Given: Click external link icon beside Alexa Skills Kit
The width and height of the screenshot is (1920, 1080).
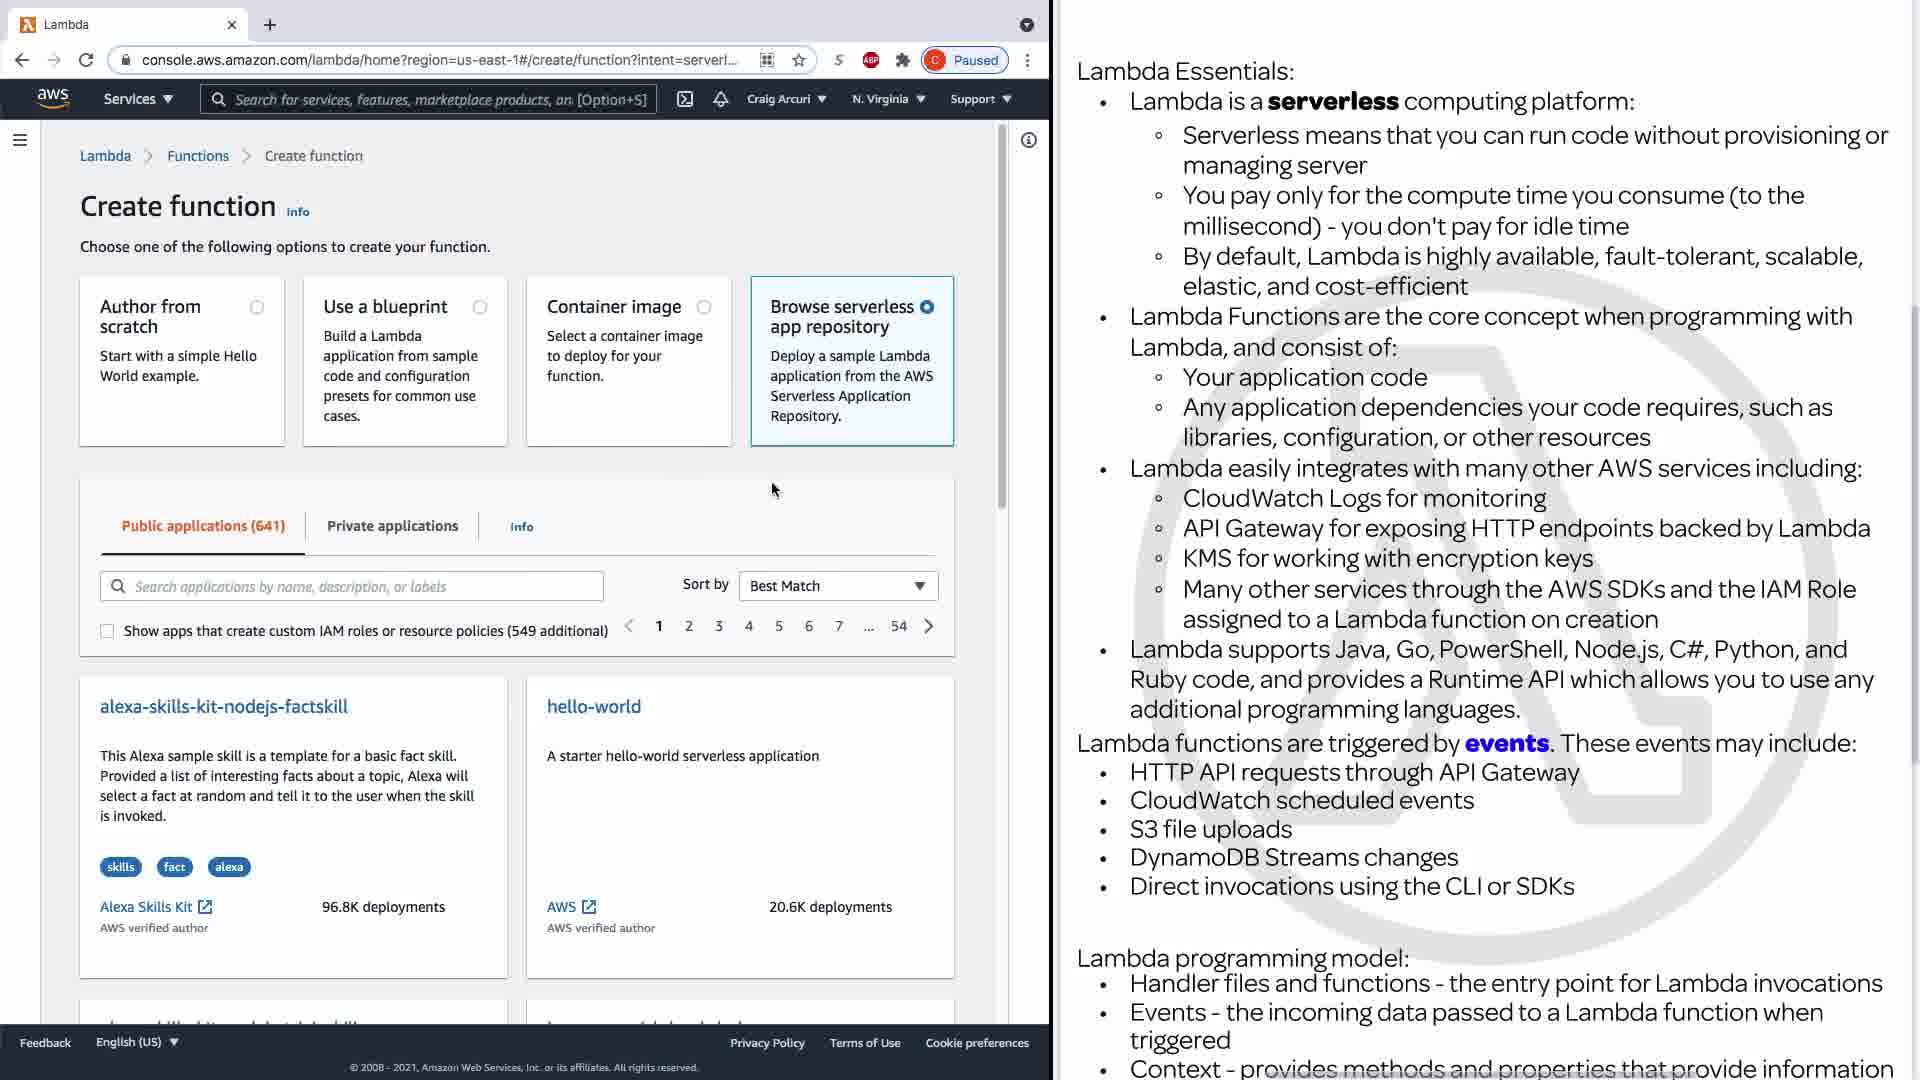Looking at the screenshot, I should [x=205, y=907].
